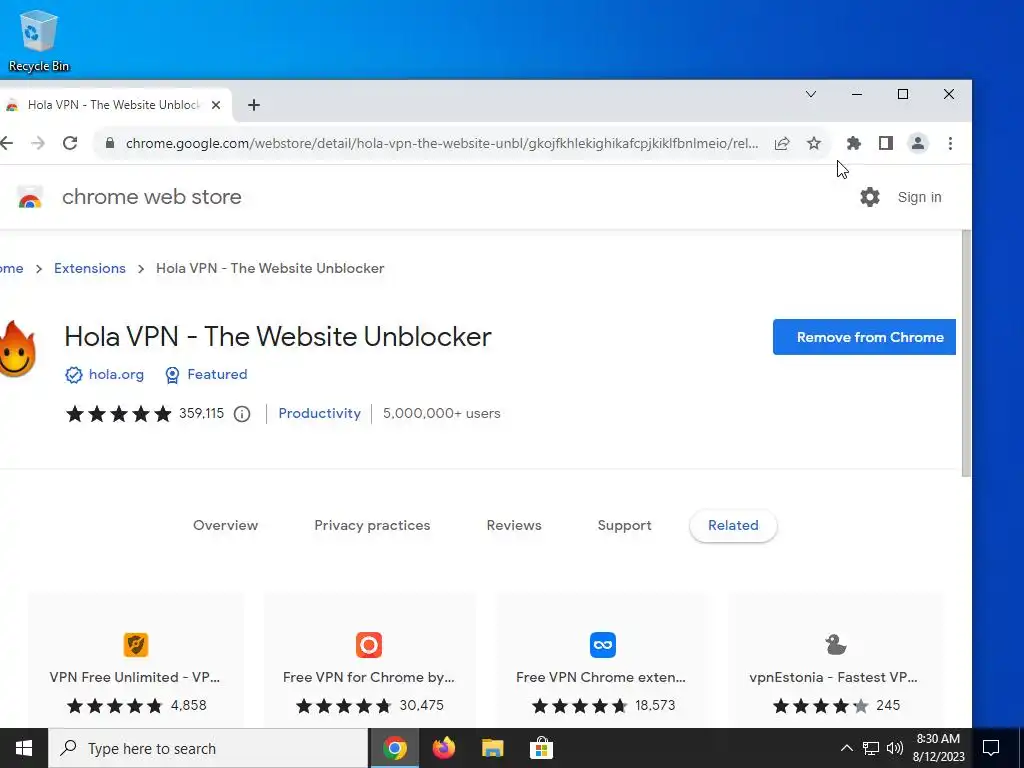
Task: Visit hola.org publisher link
Action: pyautogui.click(x=116, y=374)
